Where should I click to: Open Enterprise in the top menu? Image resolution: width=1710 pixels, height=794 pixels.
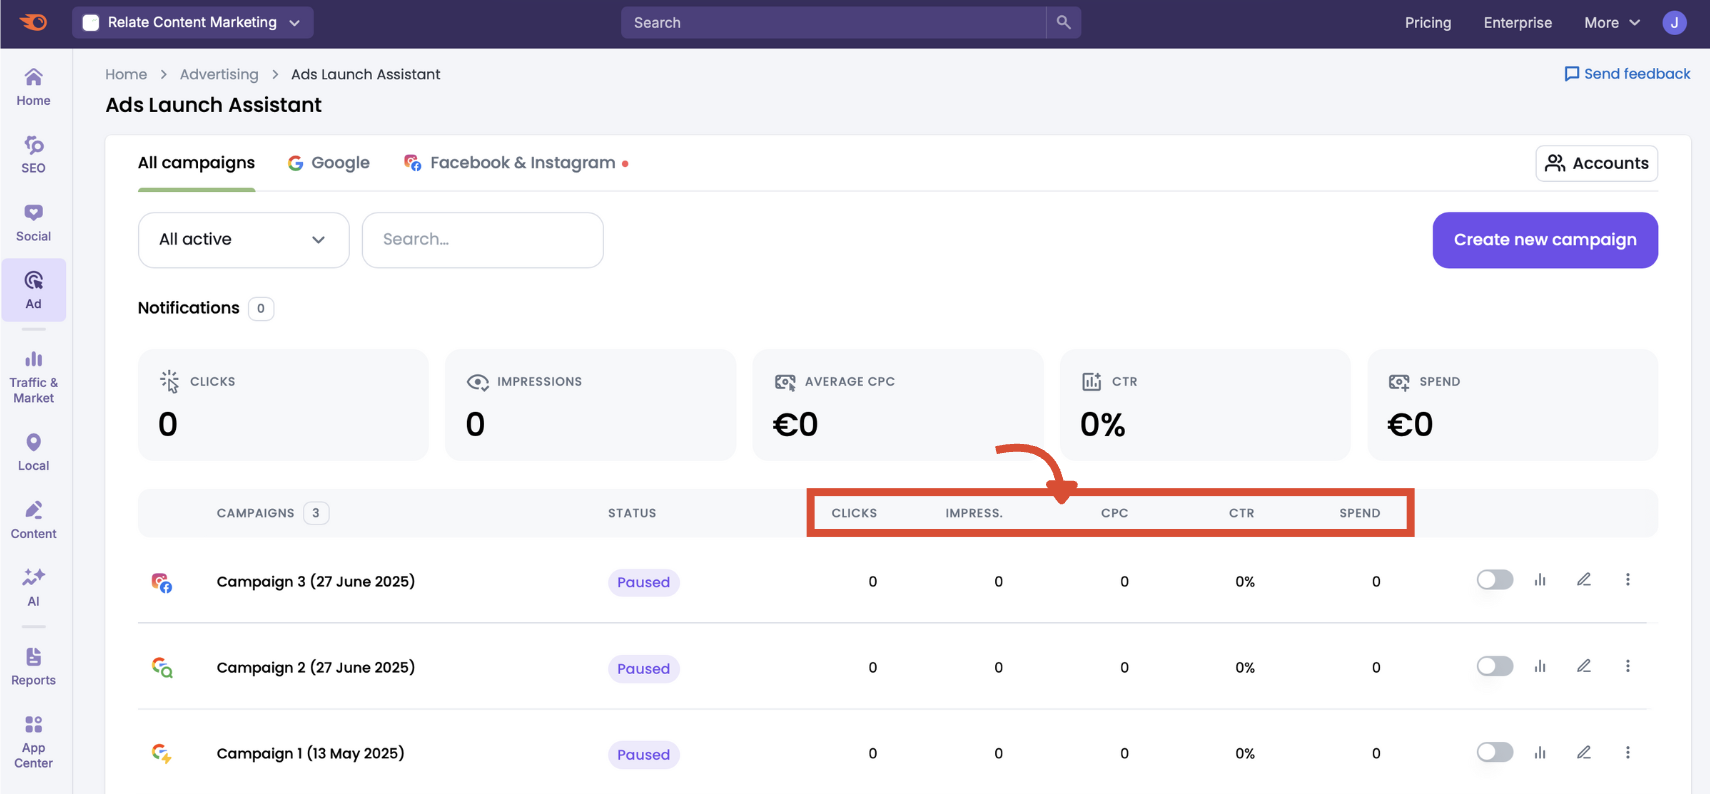click(x=1518, y=22)
